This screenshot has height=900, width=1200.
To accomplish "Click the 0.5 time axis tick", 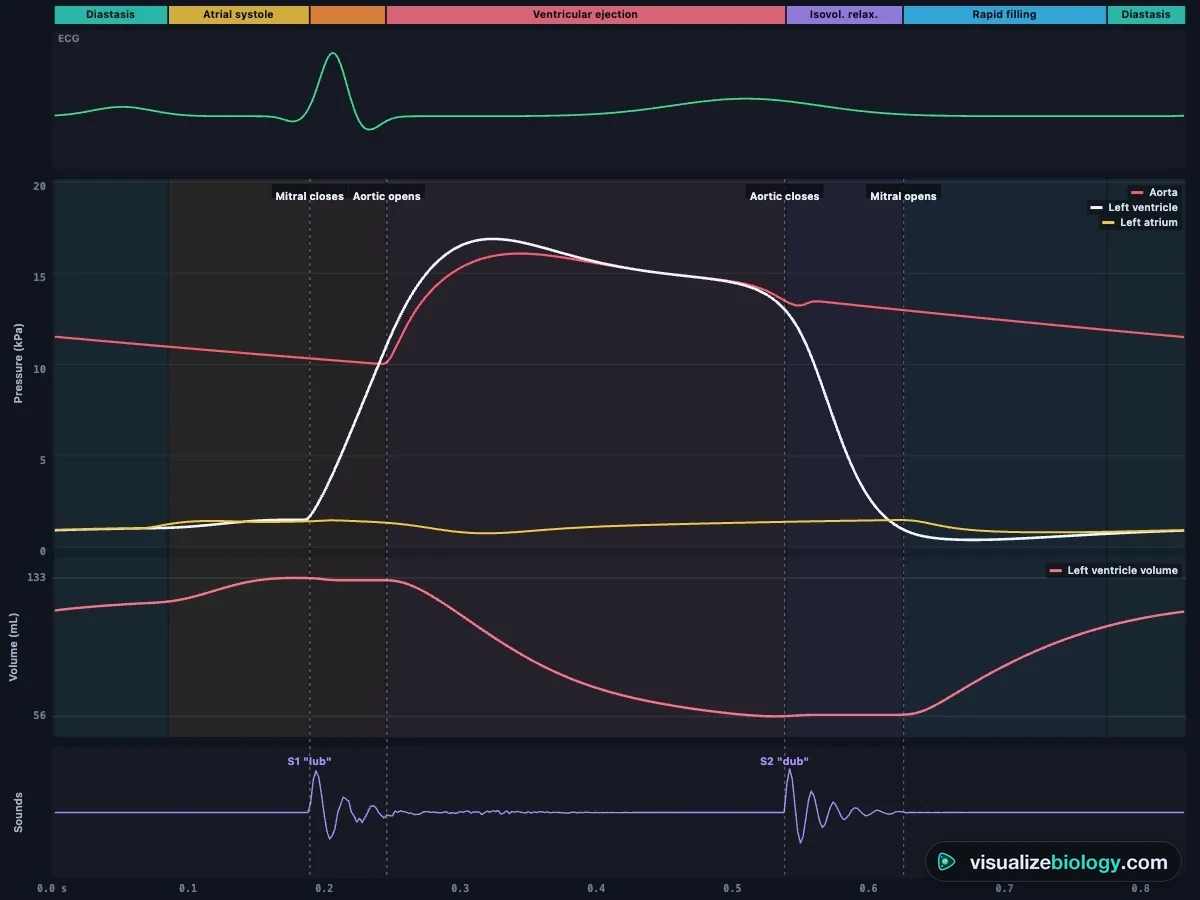I will click(732, 888).
